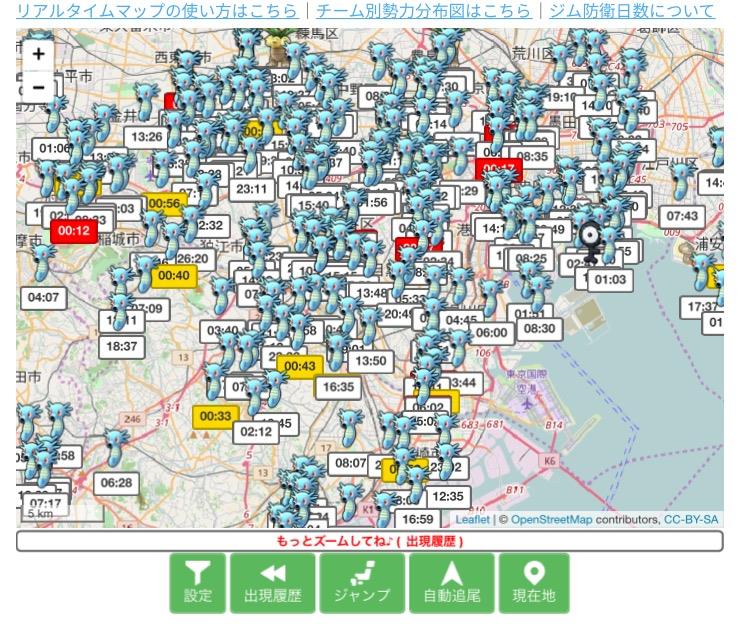Open the OpenStreetMap attribution link
The width and height of the screenshot is (750, 633).
click(551, 519)
